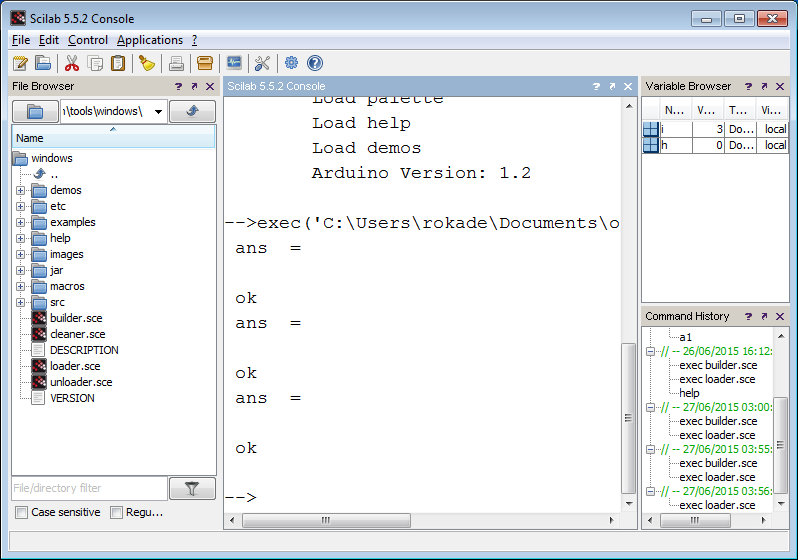The width and height of the screenshot is (798, 560).
Task: Undock the File Browser panel
Action: pyautogui.click(x=194, y=87)
